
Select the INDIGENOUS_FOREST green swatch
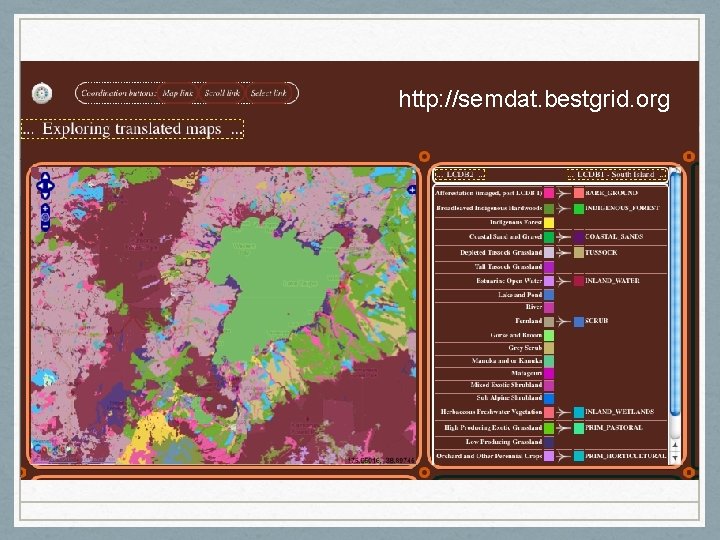[x=579, y=209]
